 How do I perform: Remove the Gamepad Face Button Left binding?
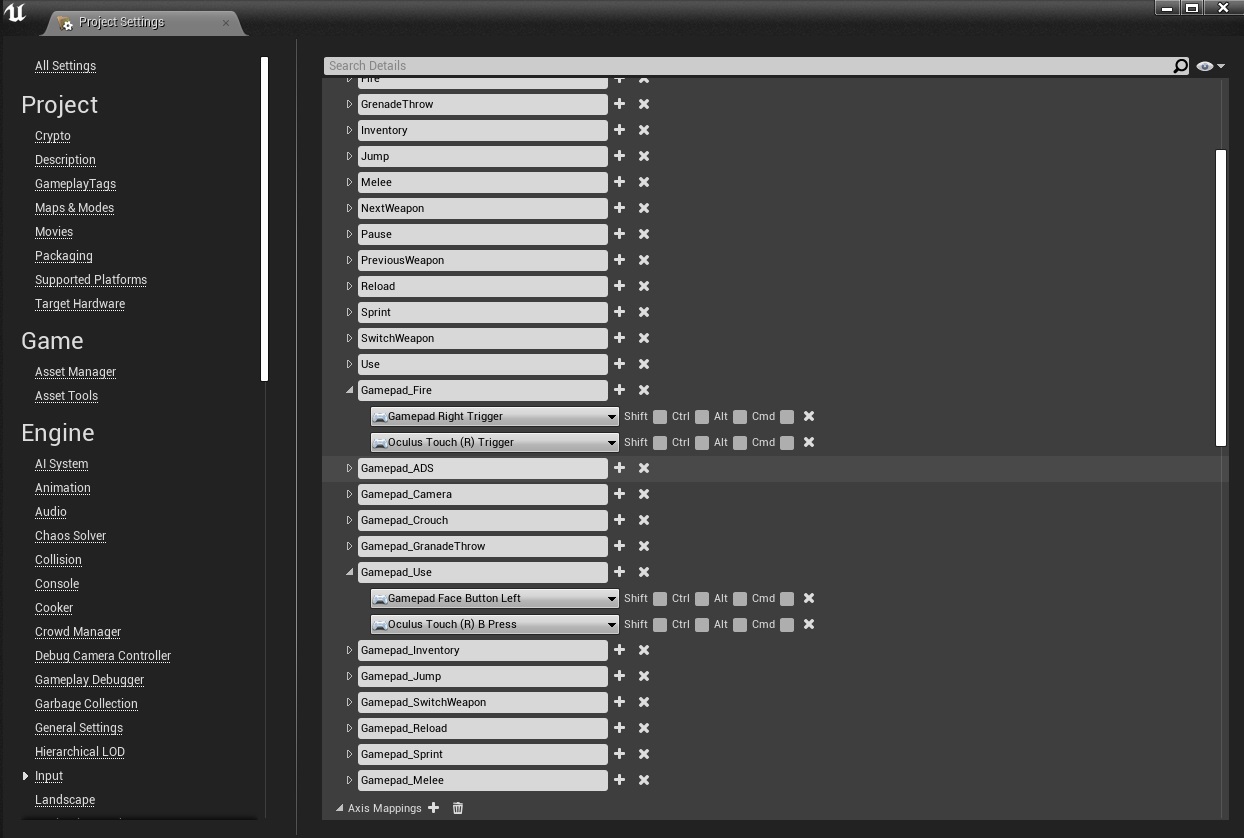[x=809, y=598]
